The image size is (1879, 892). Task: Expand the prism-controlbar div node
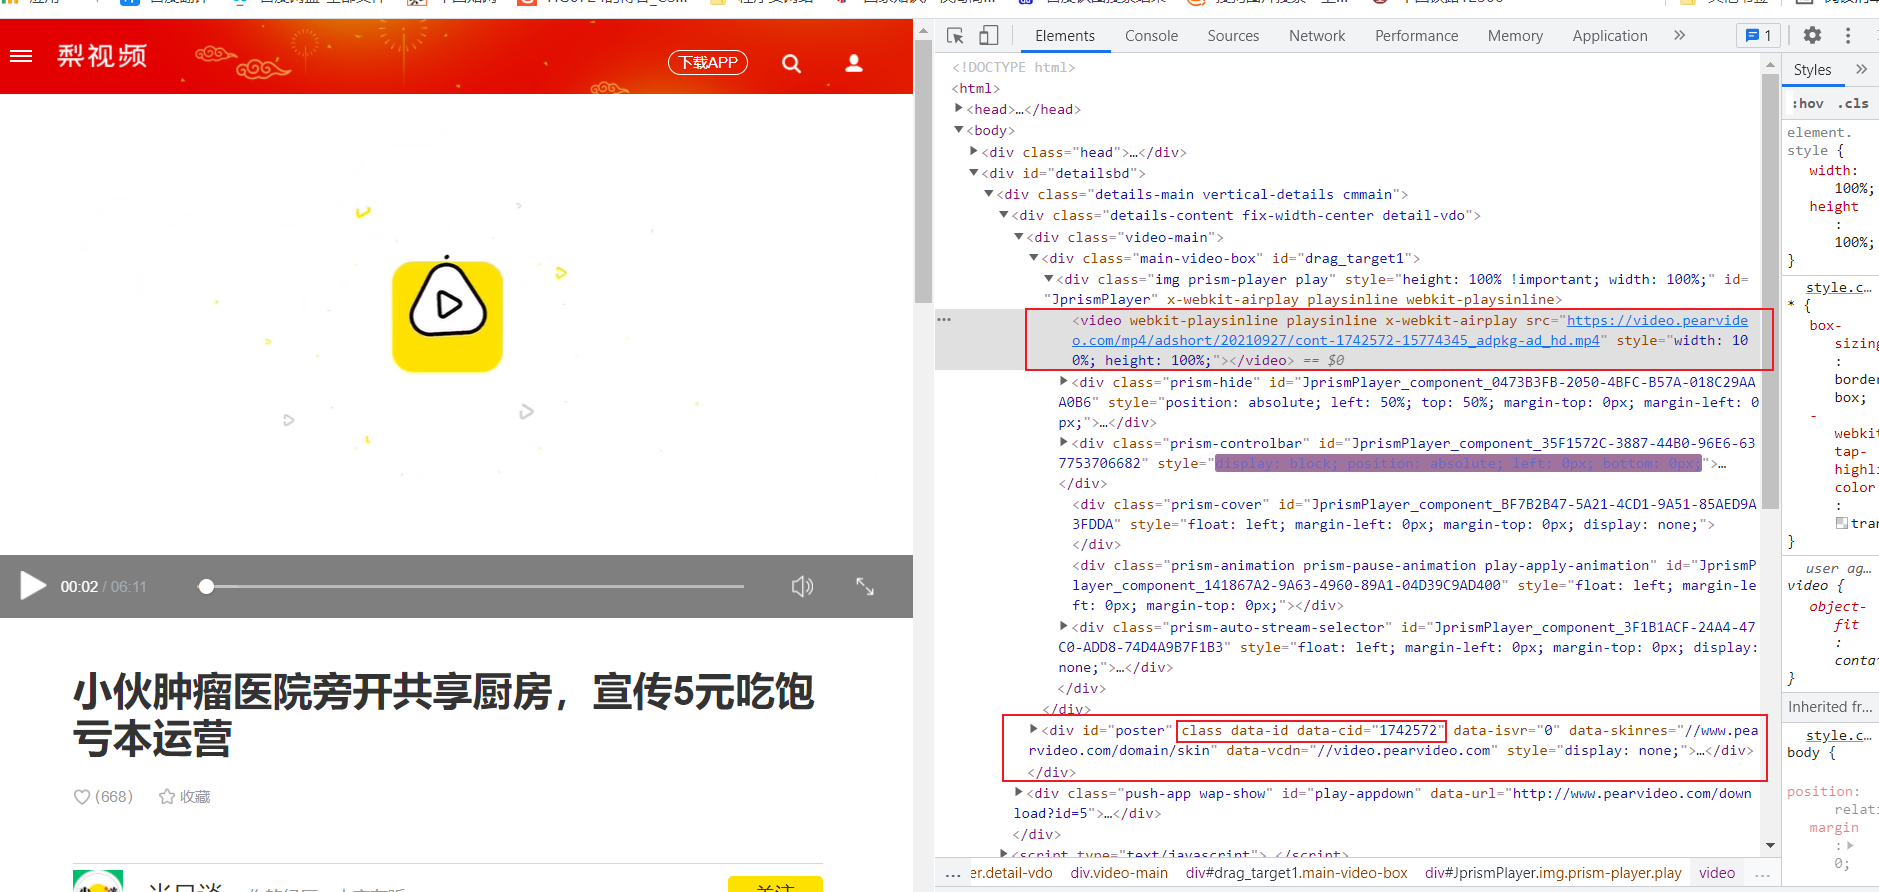point(1064,442)
